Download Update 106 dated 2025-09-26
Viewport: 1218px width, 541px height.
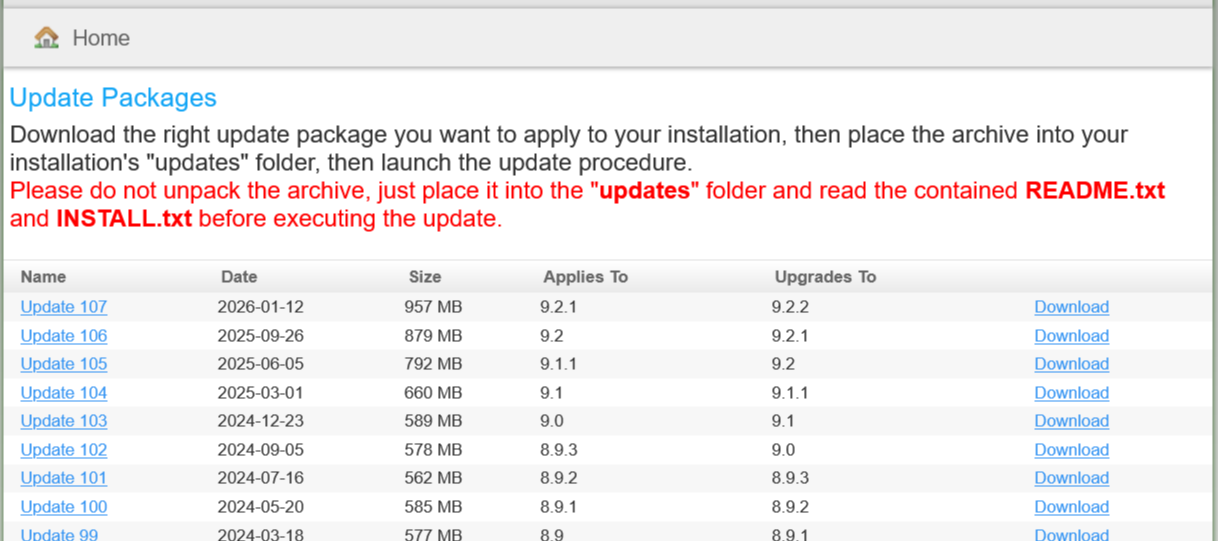coord(1071,336)
